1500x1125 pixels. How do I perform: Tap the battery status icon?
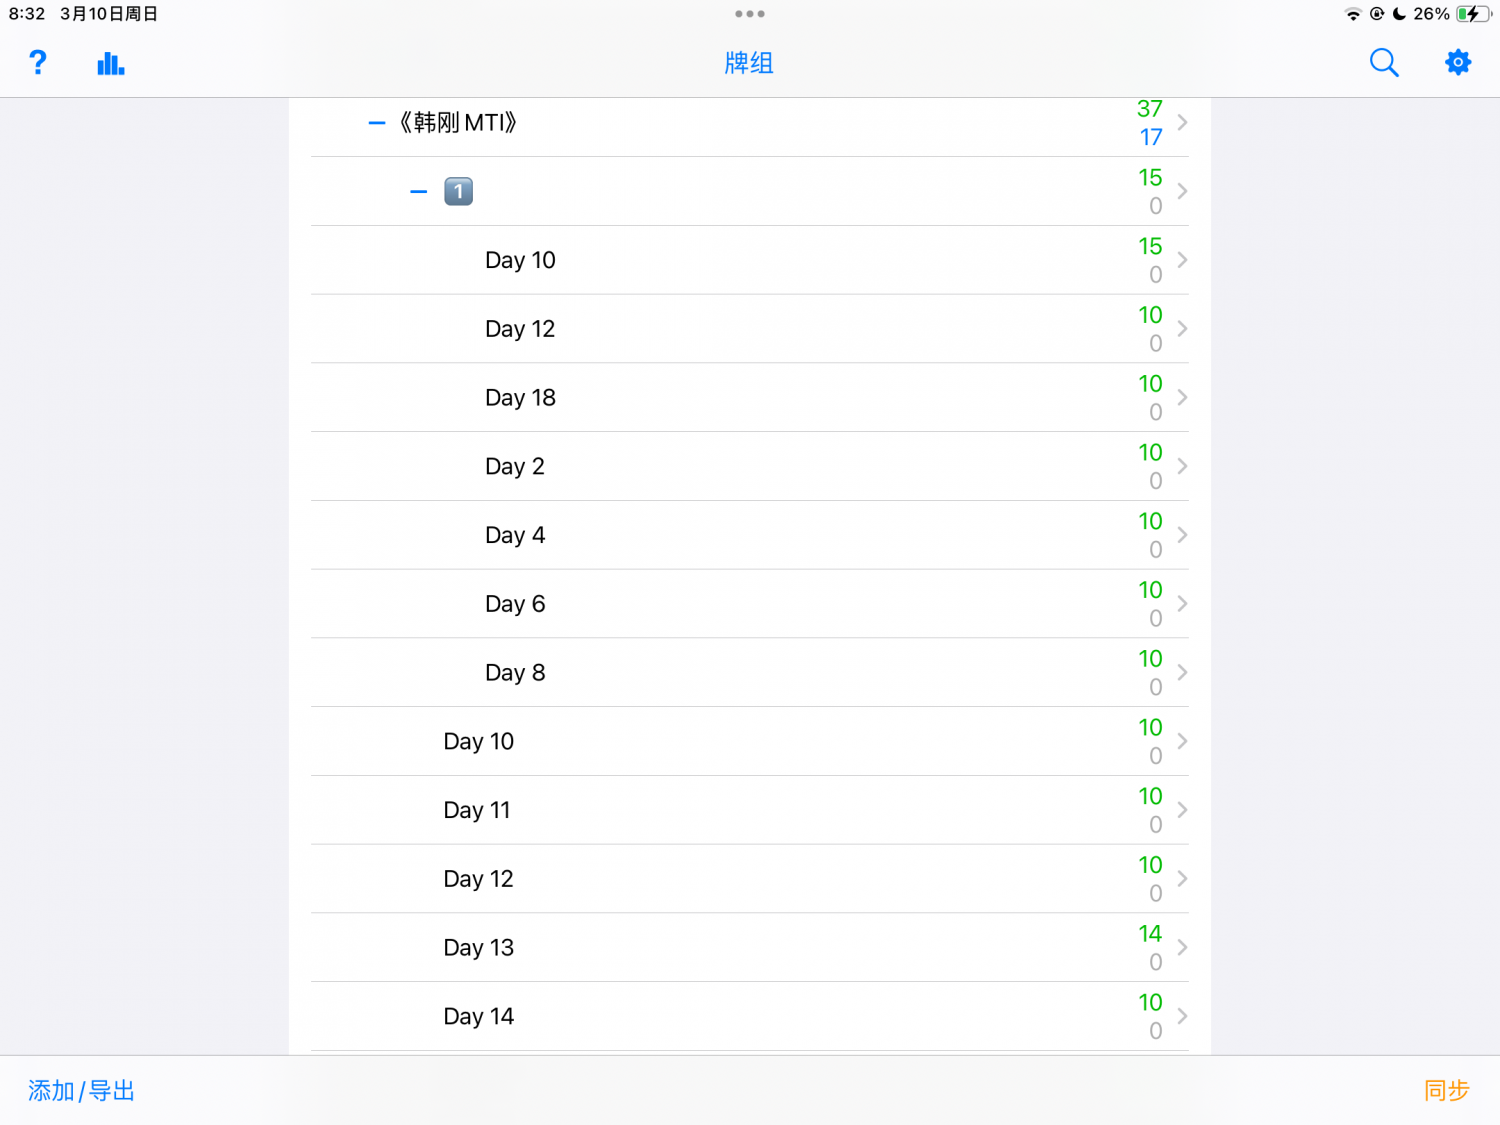[1472, 14]
